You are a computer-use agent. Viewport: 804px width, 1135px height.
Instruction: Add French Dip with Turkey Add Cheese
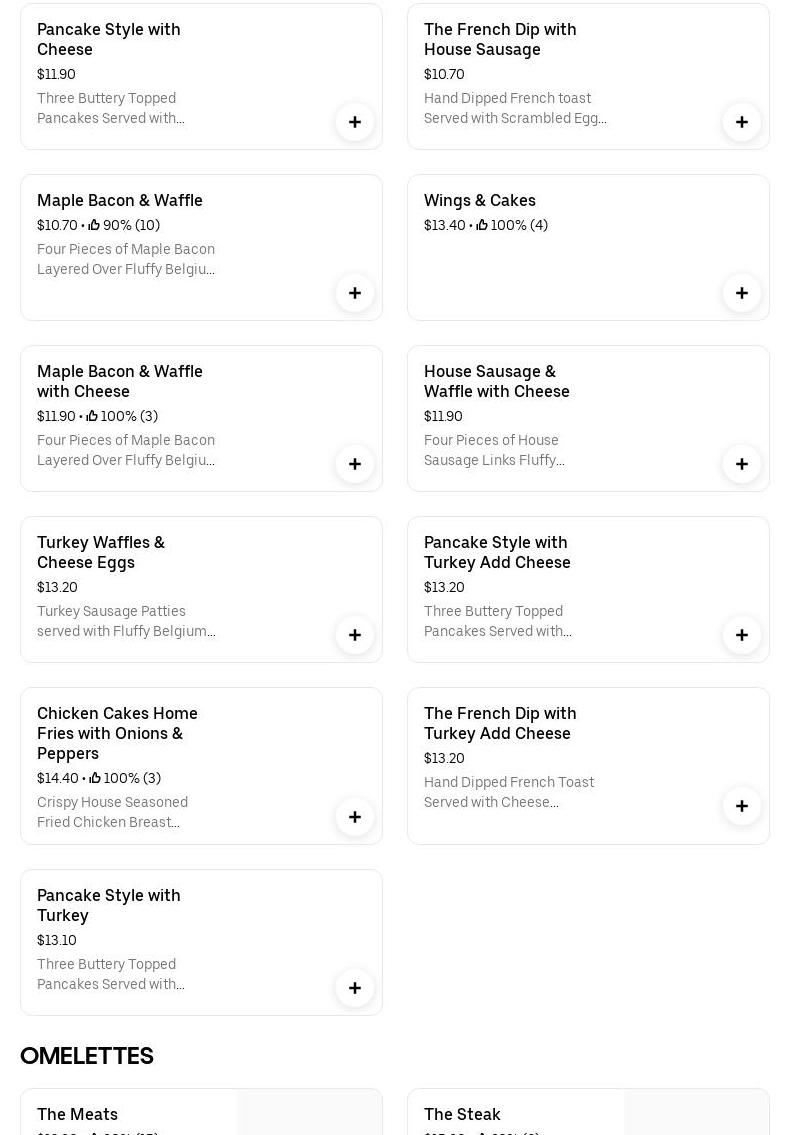(x=742, y=806)
